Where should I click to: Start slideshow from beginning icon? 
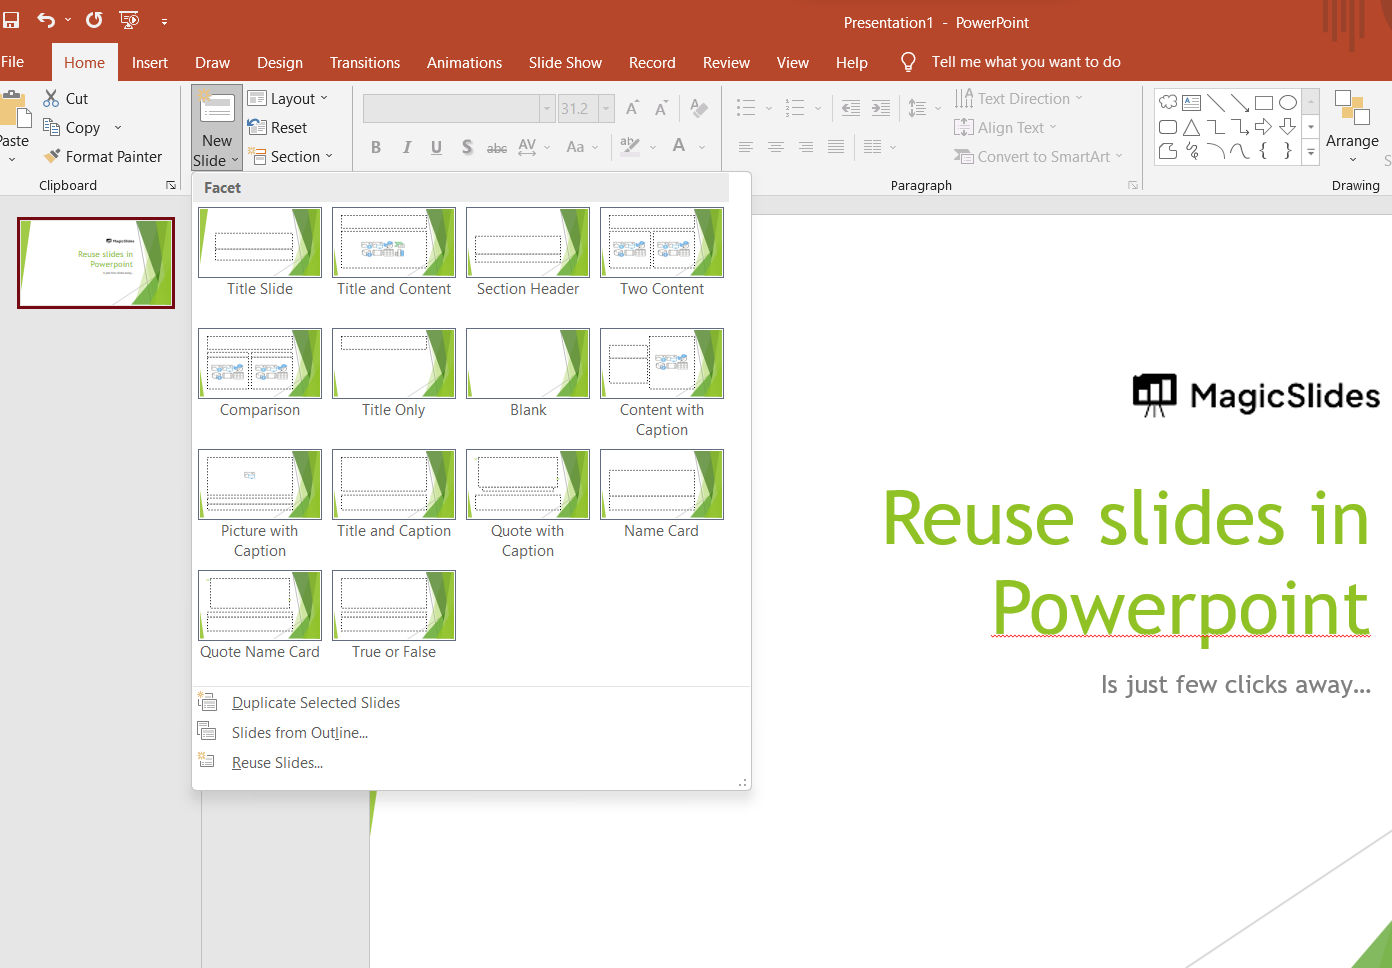[129, 20]
